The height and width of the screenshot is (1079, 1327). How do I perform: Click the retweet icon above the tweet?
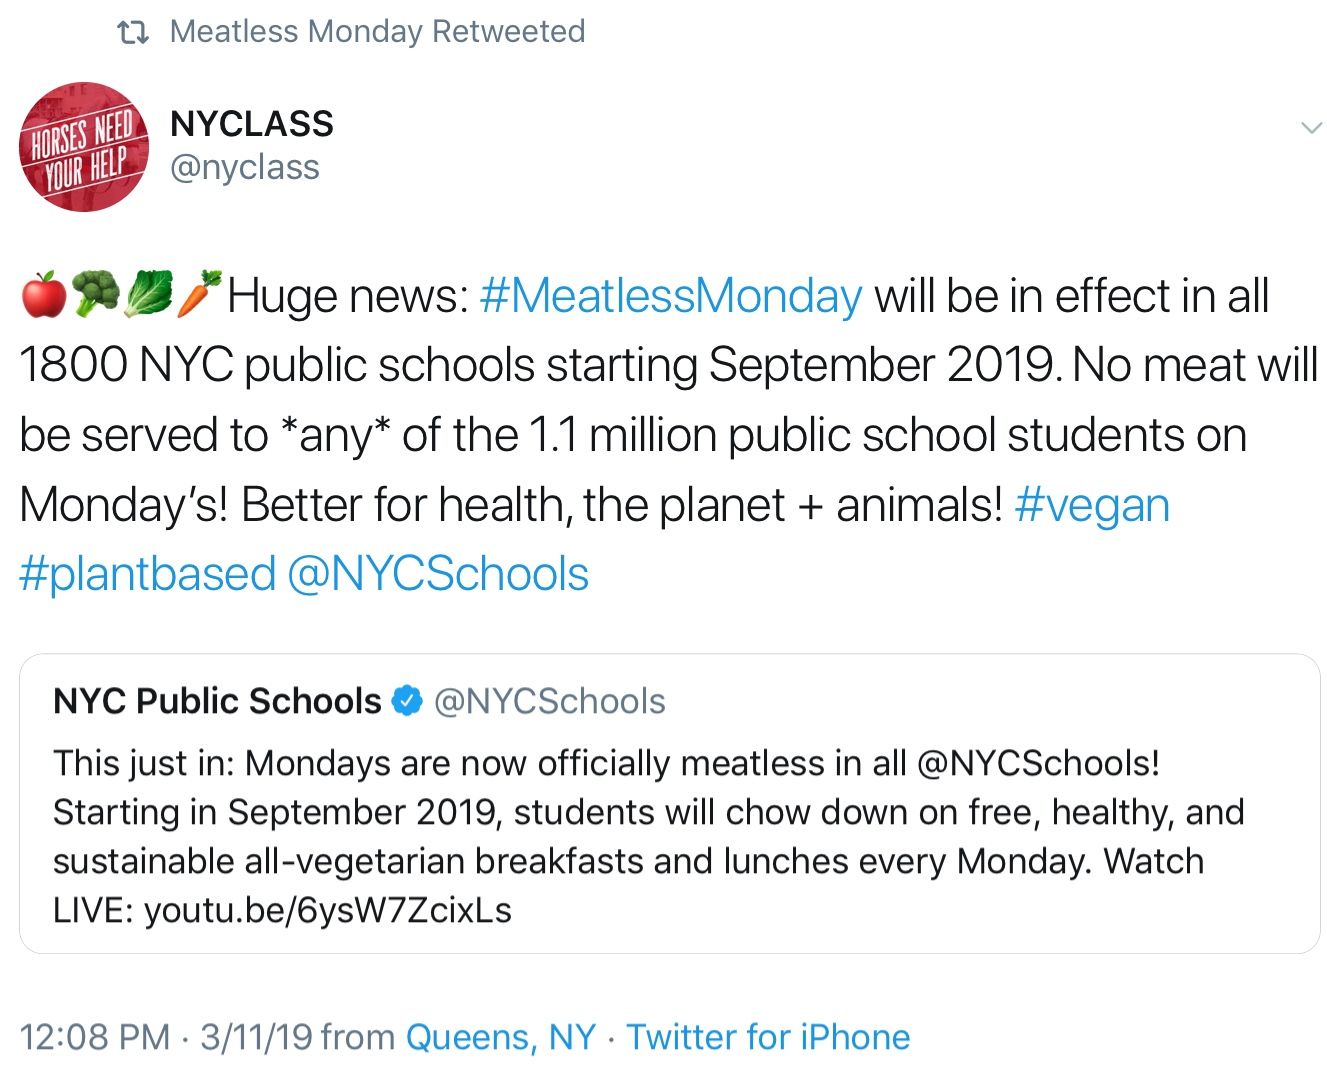click(133, 33)
